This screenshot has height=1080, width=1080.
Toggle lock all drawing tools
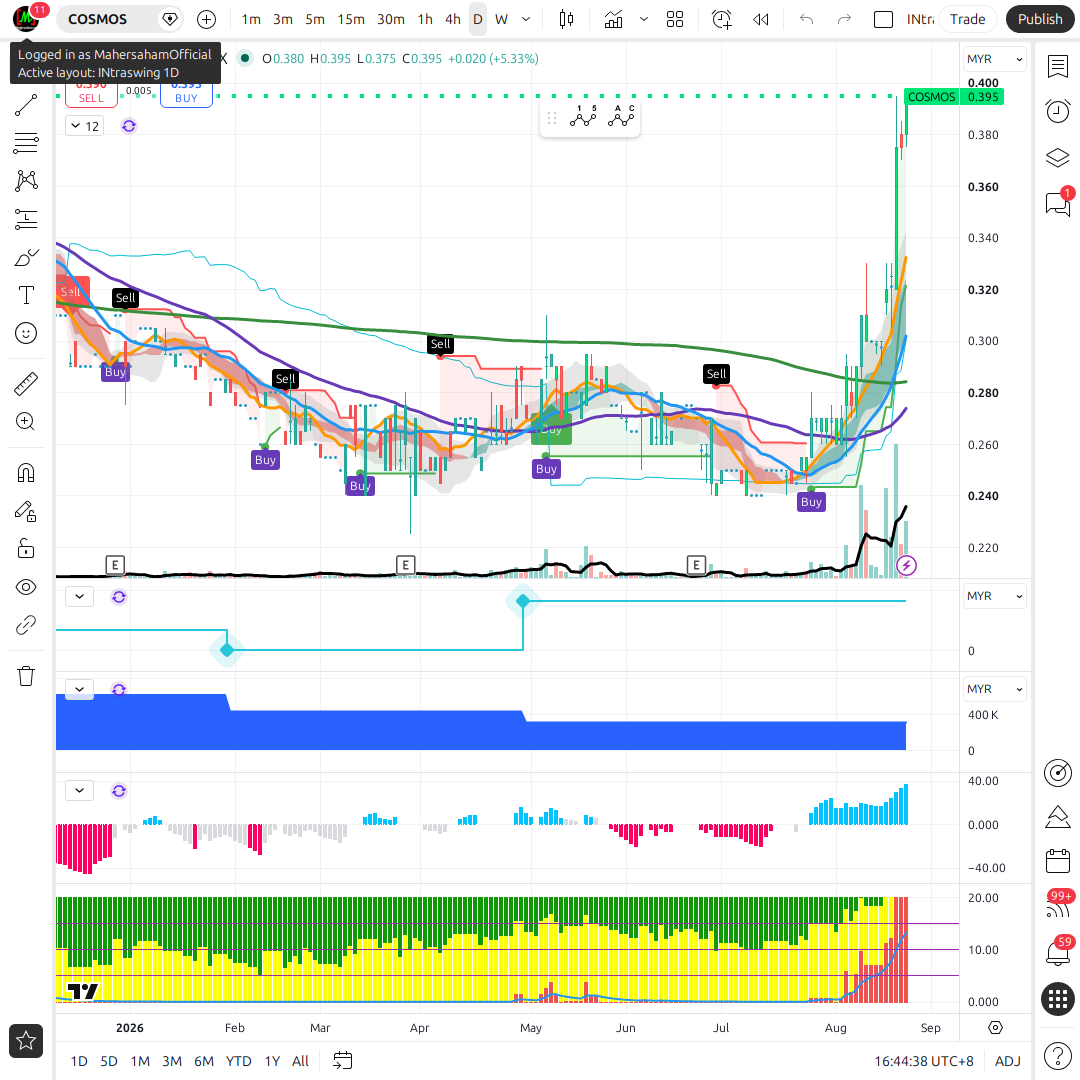[25, 549]
